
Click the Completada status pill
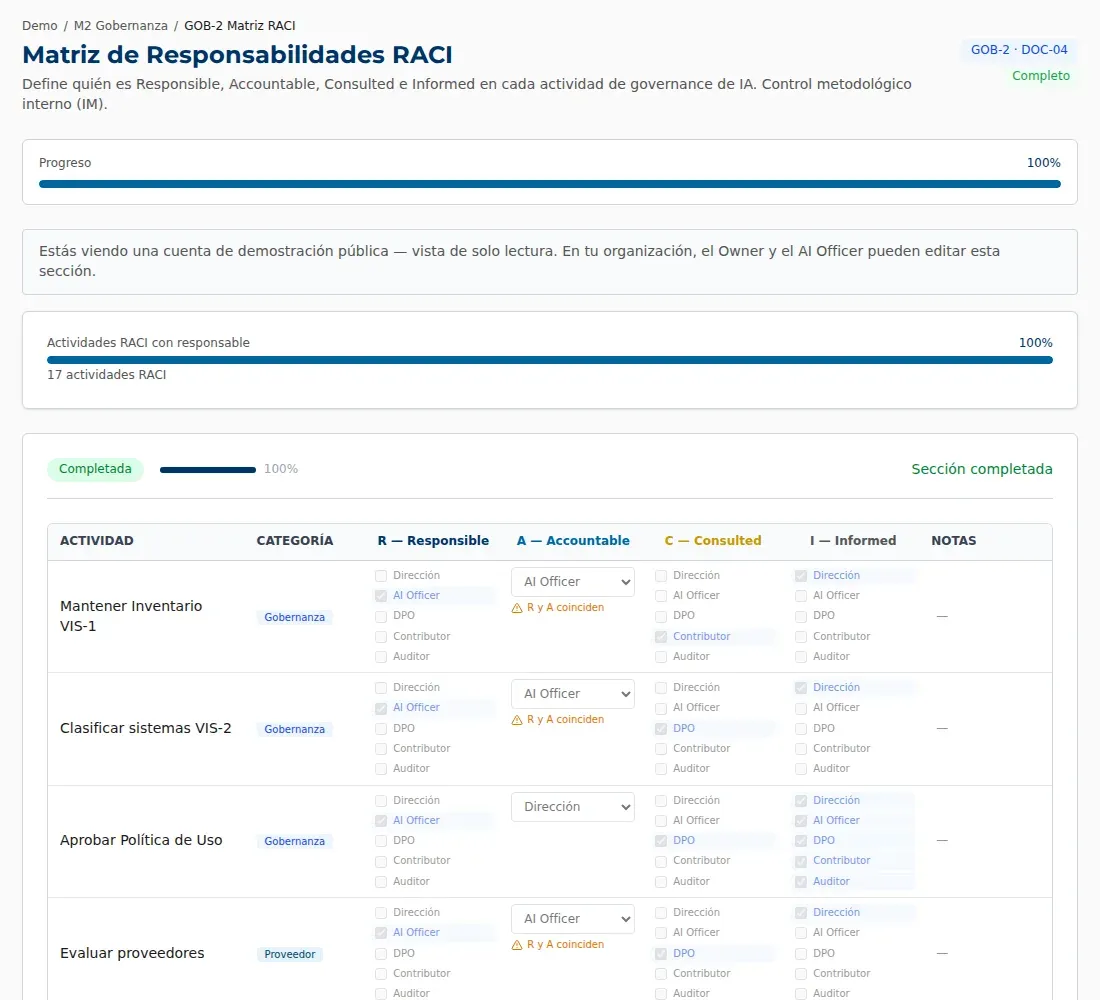point(95,469)
